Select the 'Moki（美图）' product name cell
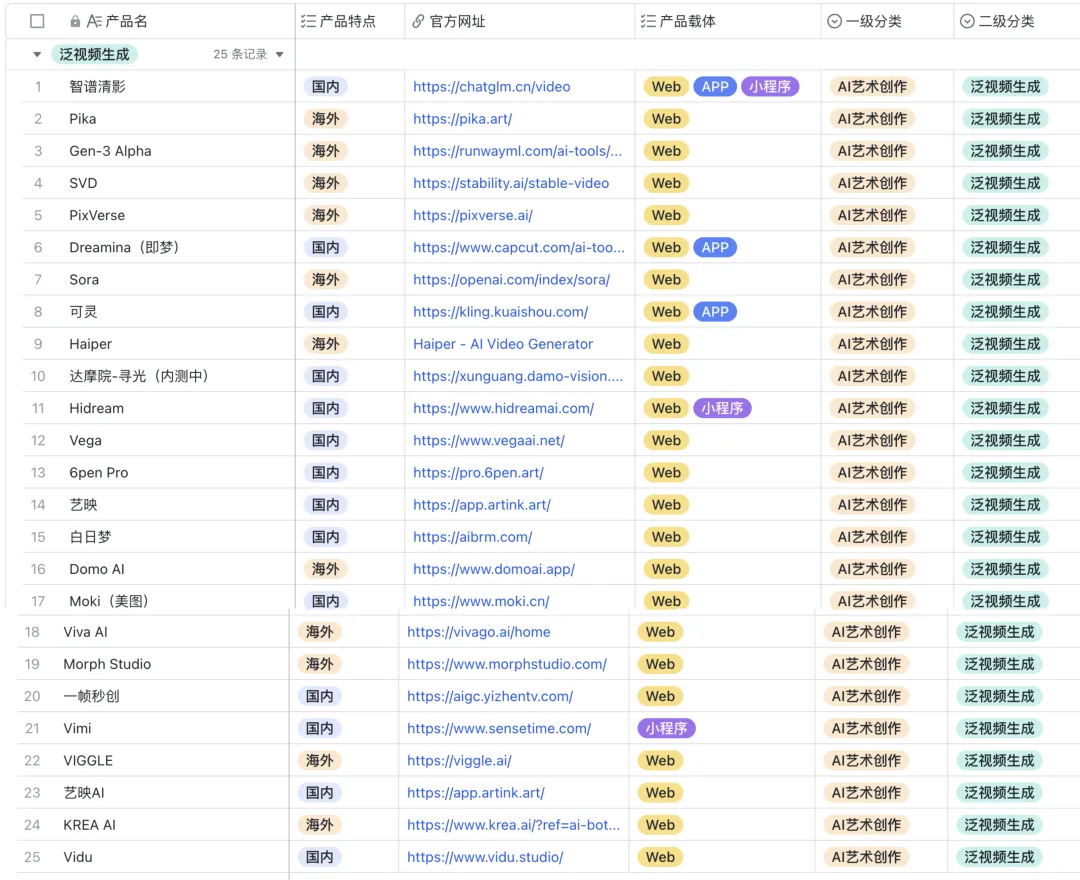 tap(109, 601)
